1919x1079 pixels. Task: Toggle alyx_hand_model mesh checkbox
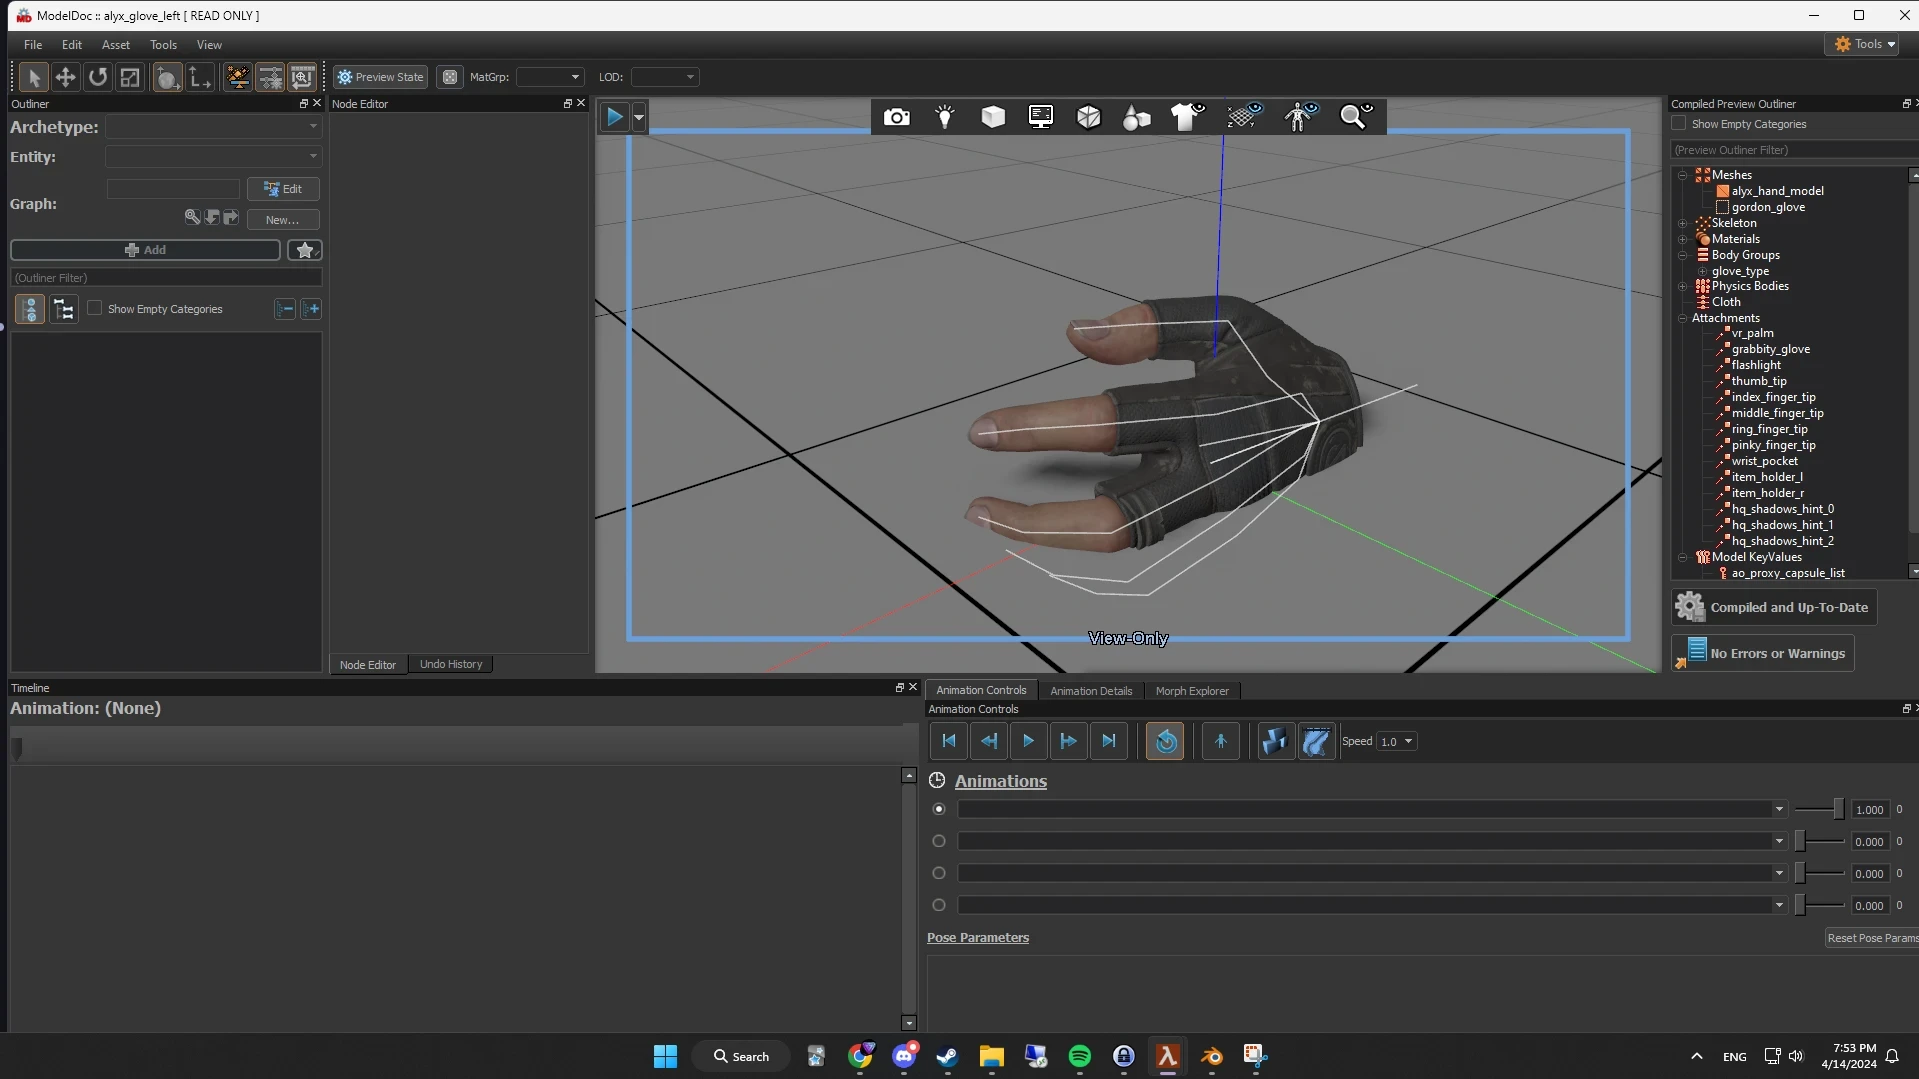(1723, 191)
